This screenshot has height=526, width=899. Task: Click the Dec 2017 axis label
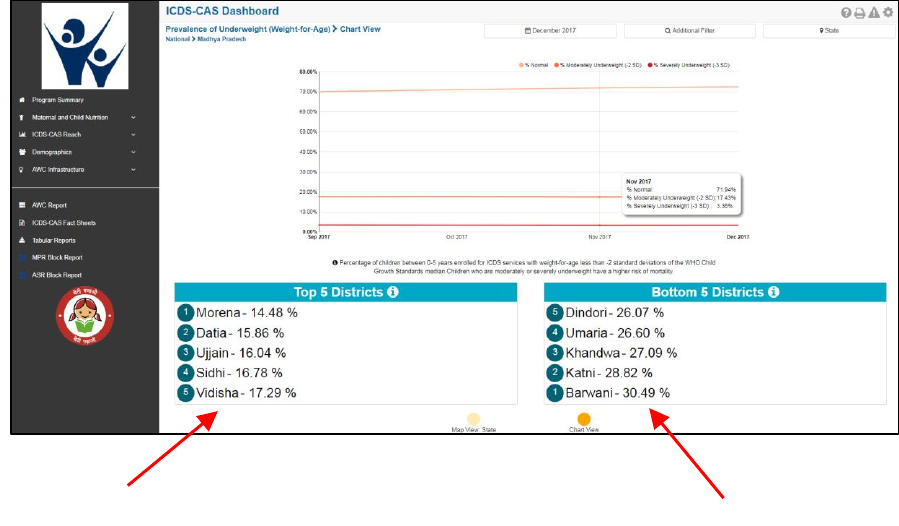pyautogui.click(x=738, y=237)
